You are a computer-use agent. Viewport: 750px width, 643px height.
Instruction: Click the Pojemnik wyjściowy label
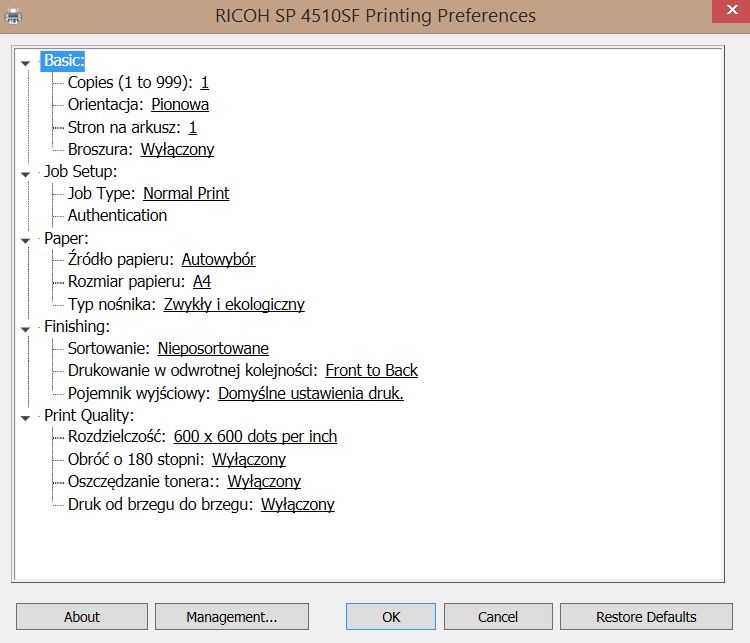point(139,393)
